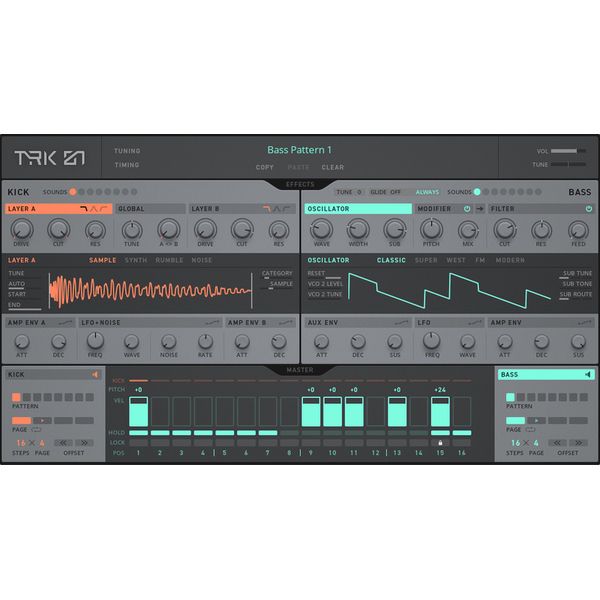Shift Bass offset left with double arrow
This screenshot has height=600, width=600.
tap(557, 443)
